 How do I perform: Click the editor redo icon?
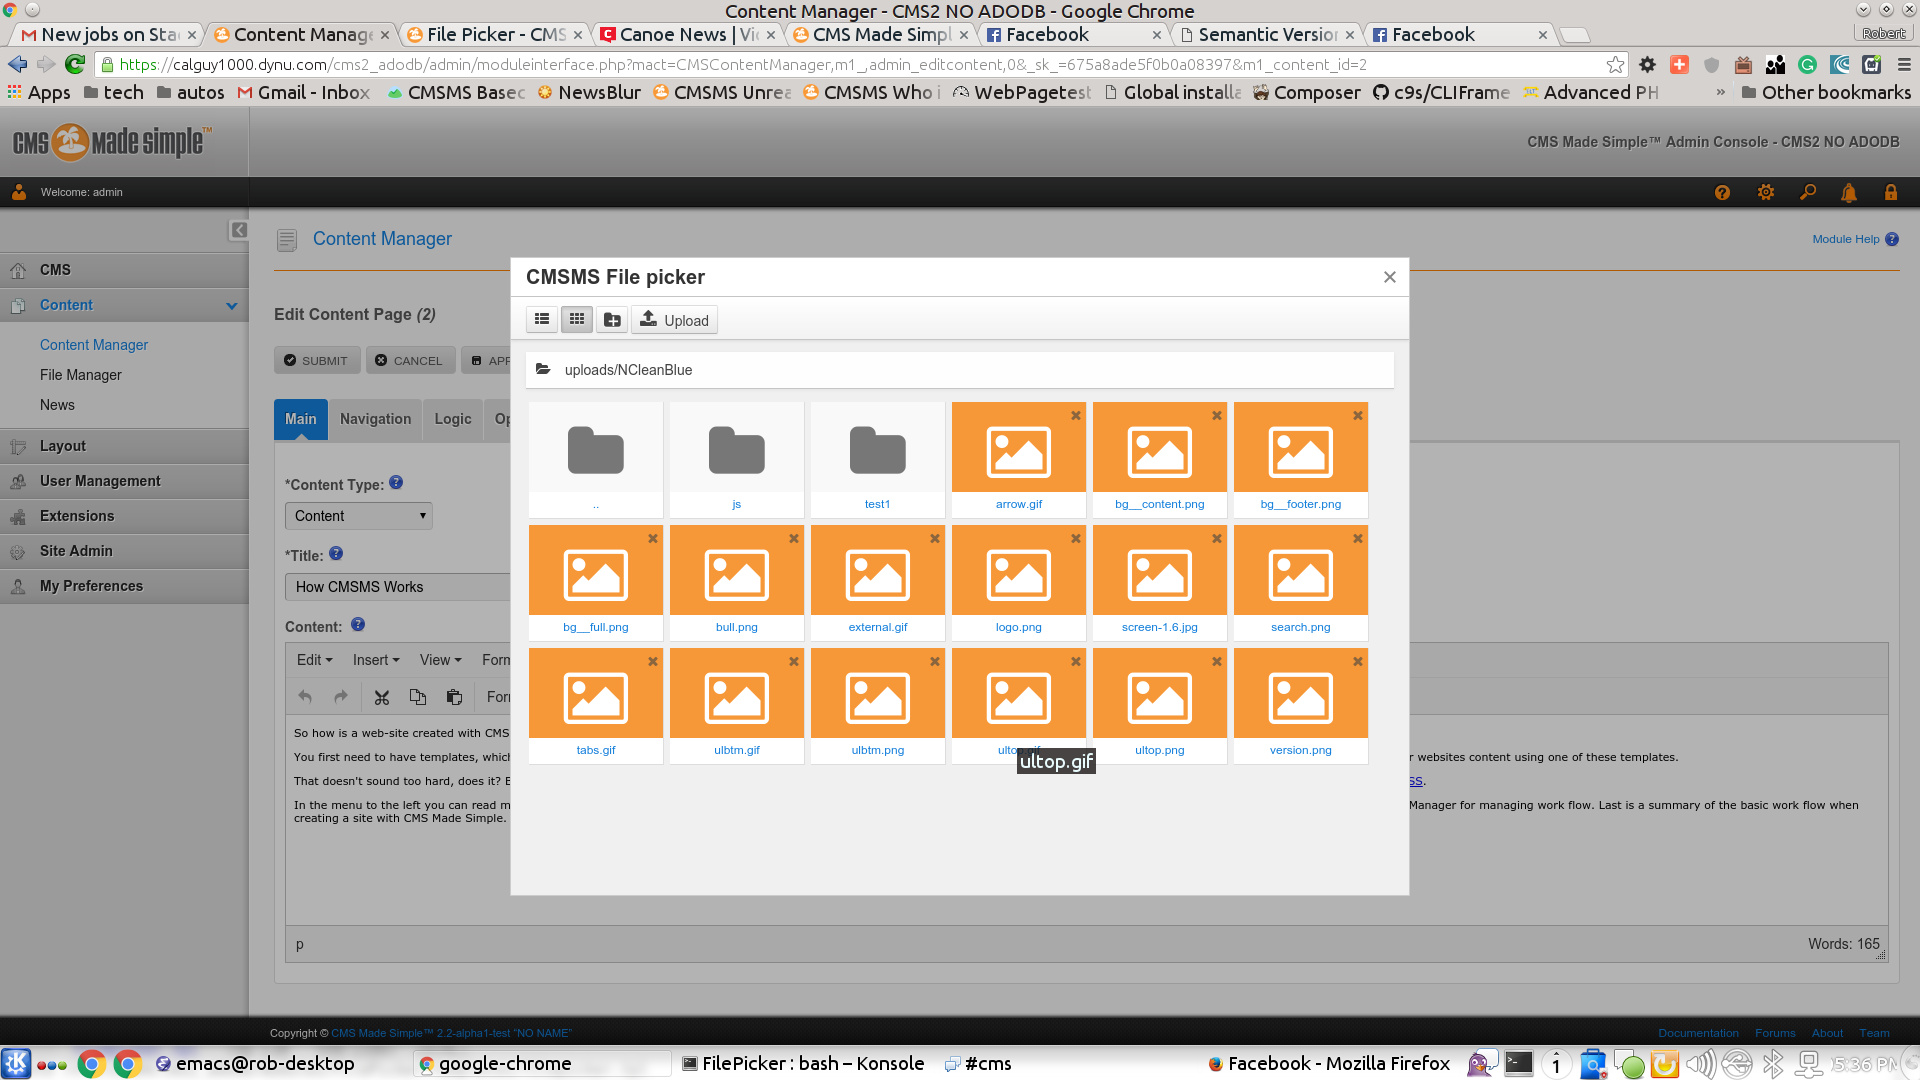(x=341, y=697)
